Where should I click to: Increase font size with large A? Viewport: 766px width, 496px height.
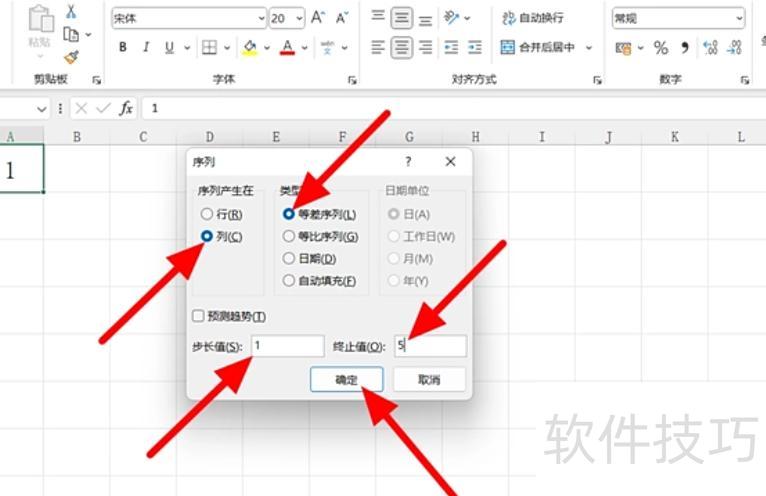318,18
